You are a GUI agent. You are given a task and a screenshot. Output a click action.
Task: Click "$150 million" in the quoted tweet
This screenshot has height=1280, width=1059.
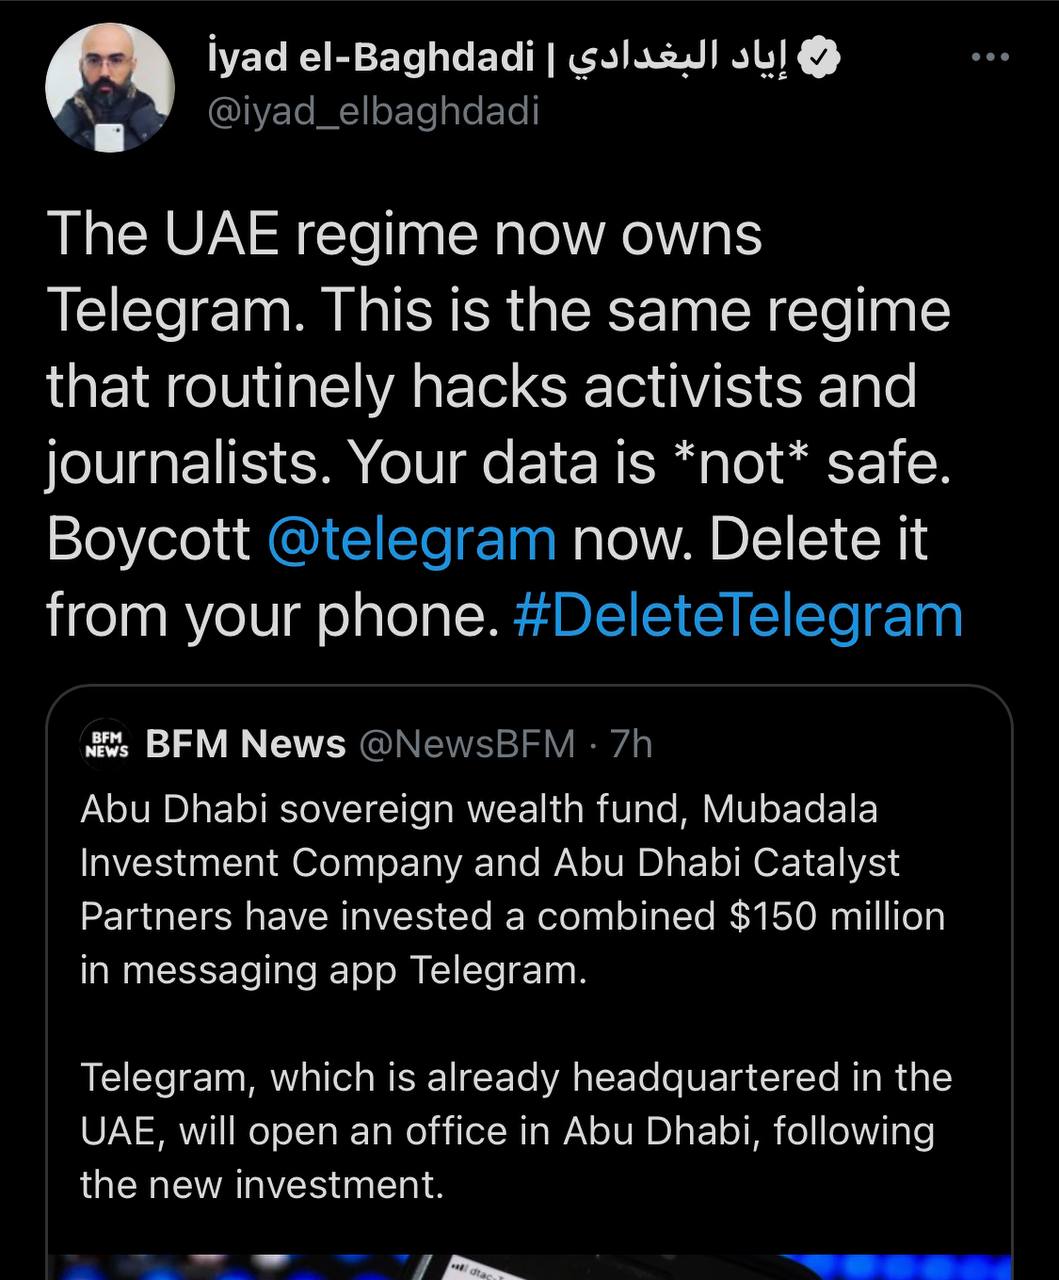click(x=836, y=916)
